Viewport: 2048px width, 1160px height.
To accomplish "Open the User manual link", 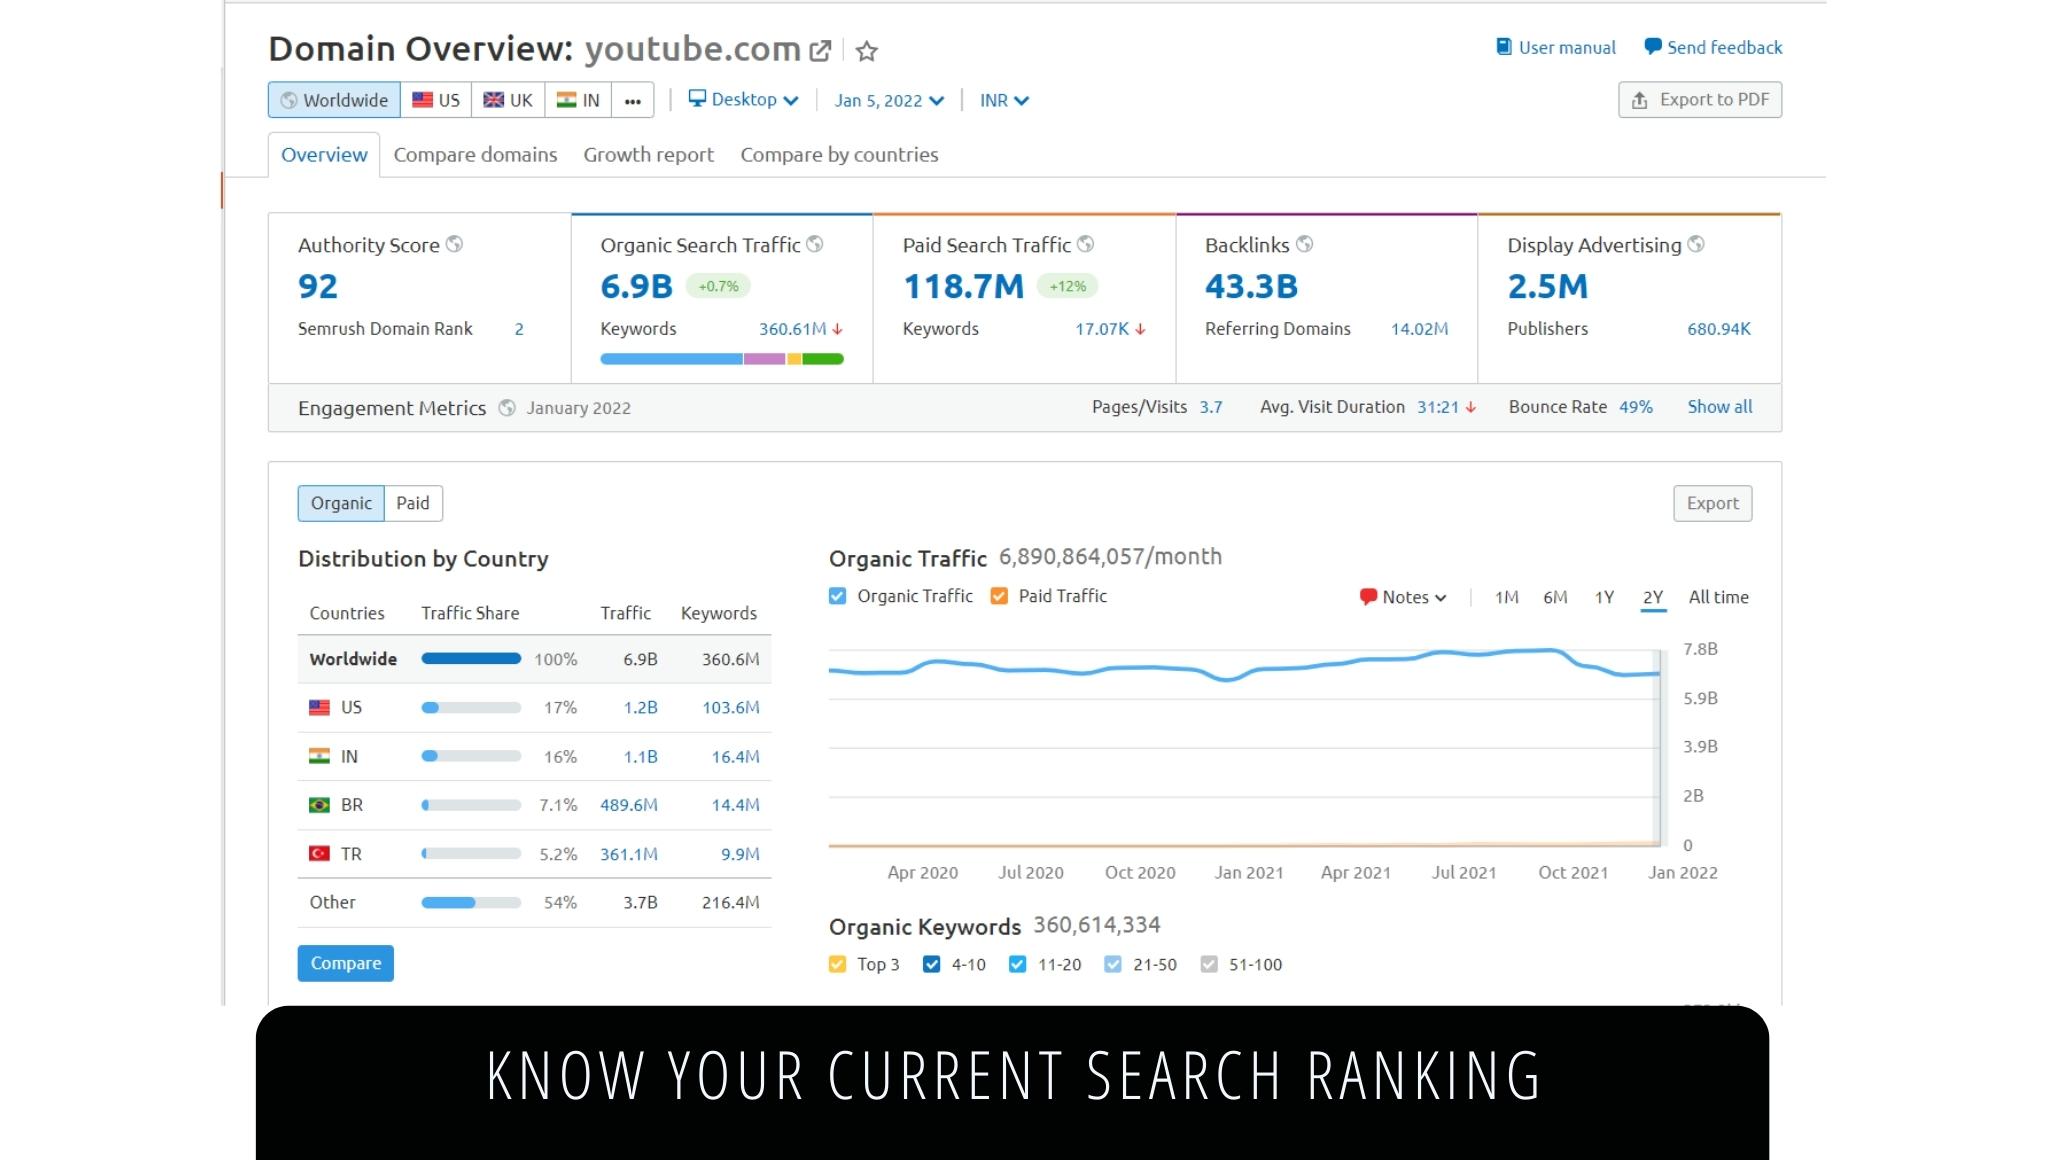I will pos(1556,47).
